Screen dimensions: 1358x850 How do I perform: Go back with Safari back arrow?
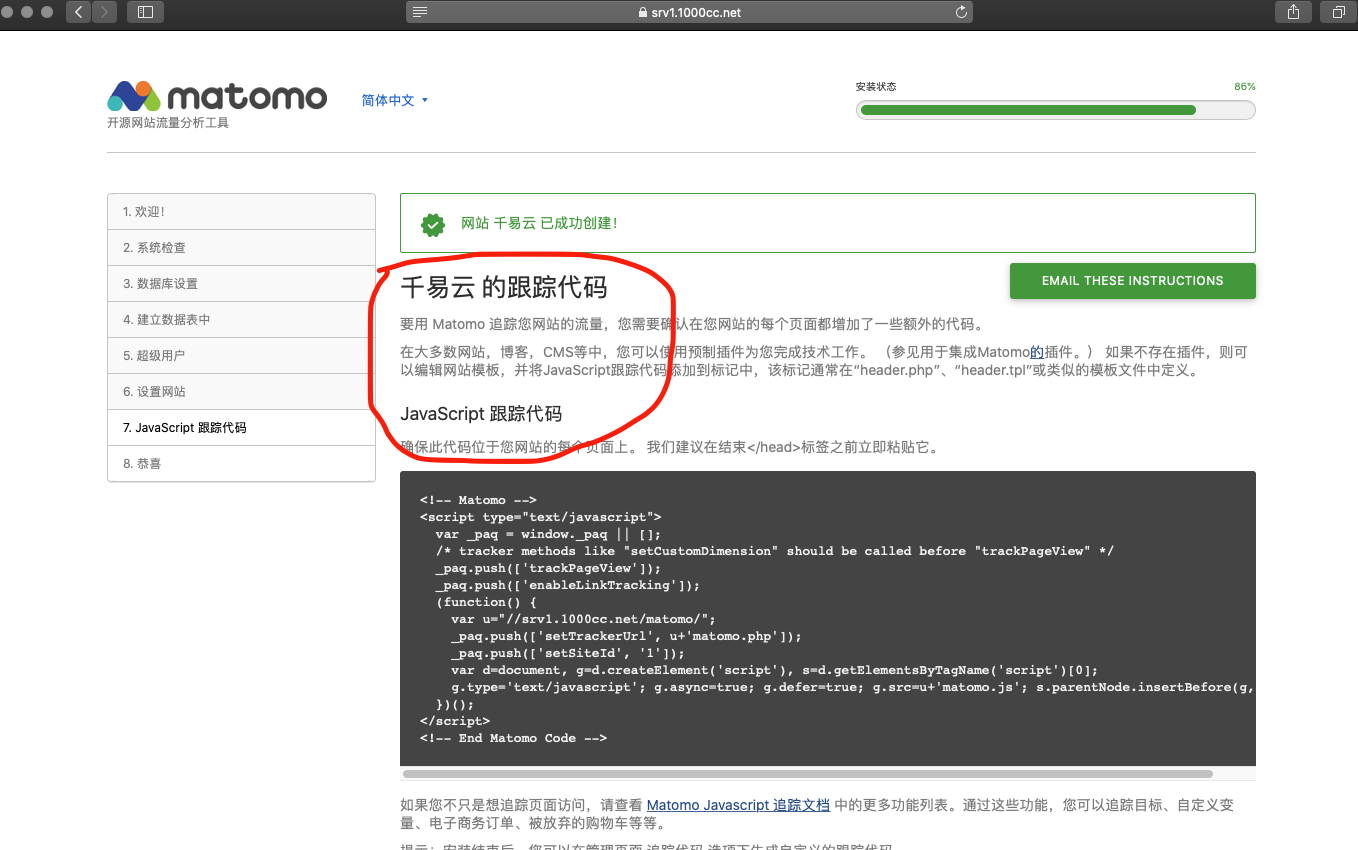(x=79, y=12)
